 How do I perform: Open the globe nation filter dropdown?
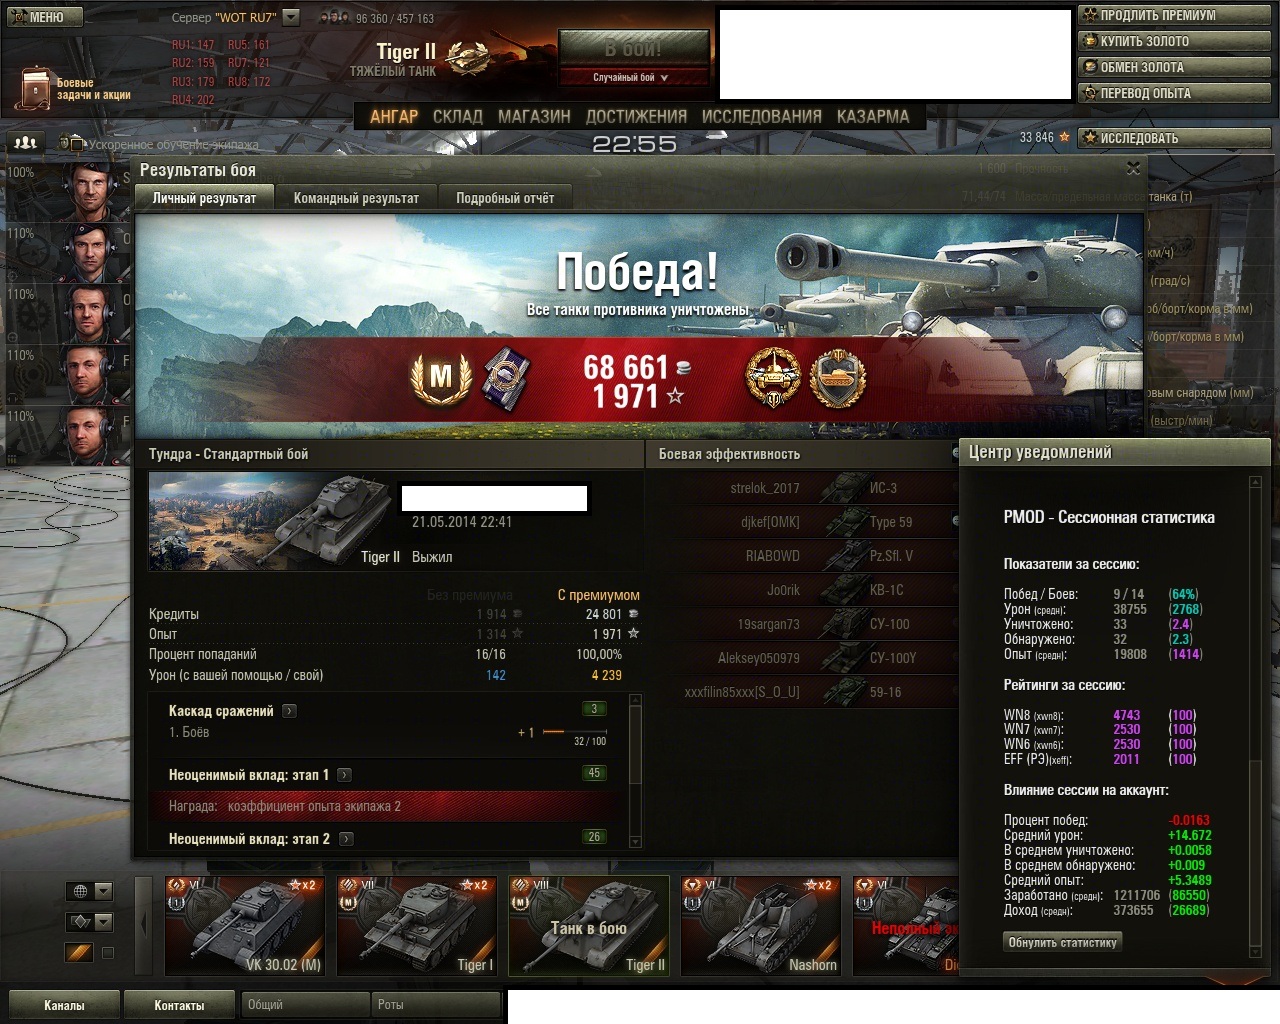[90, 891]
